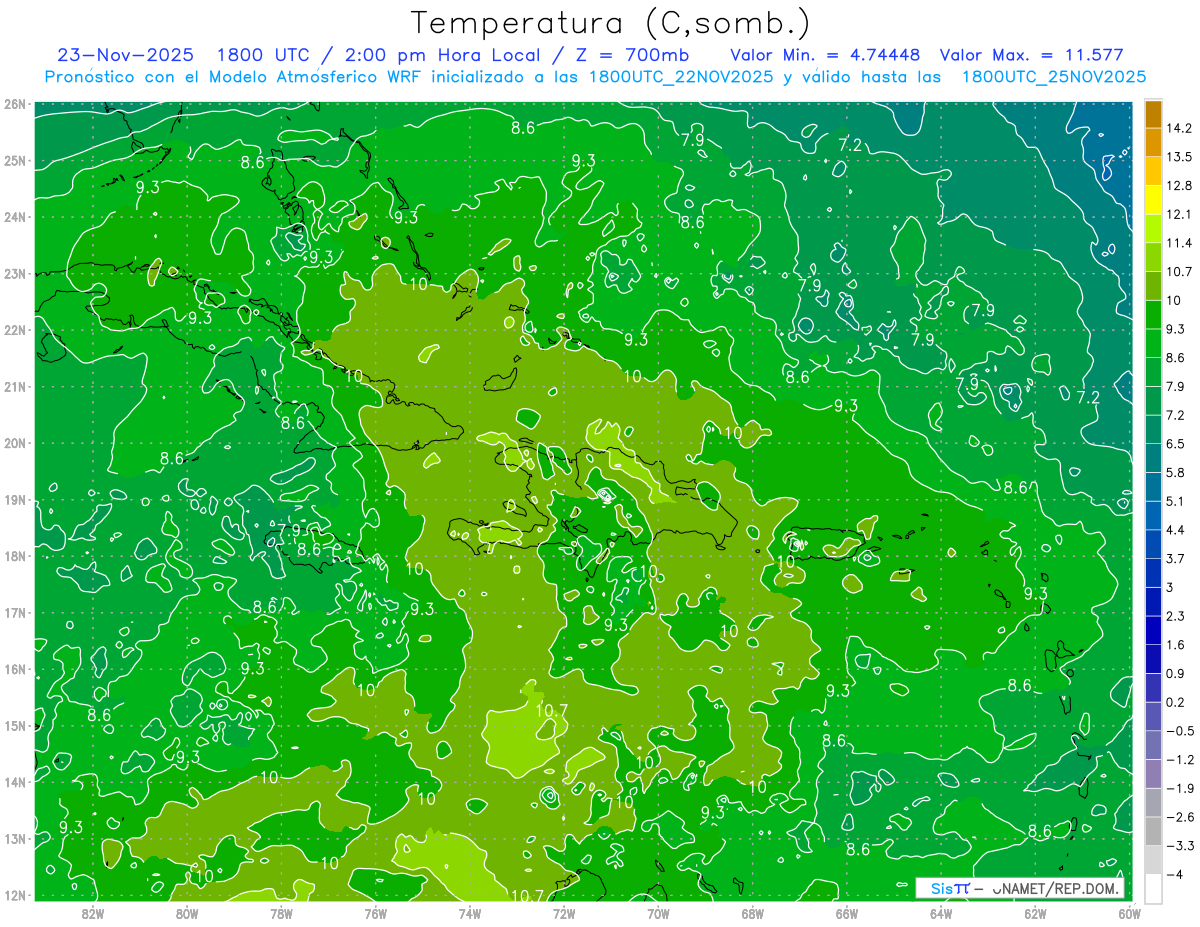The height and width of the screenshot is (927, 1200).
Task: Click longitude axis label "82W"
Action: 93,913
